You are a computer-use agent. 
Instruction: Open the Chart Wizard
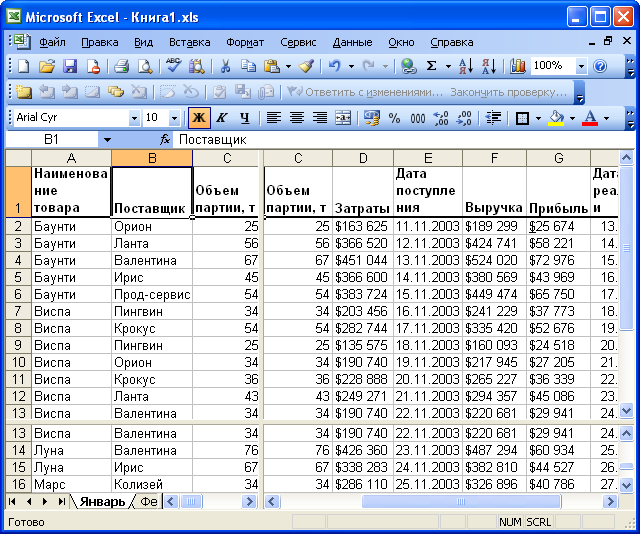(x=518, y=66)
